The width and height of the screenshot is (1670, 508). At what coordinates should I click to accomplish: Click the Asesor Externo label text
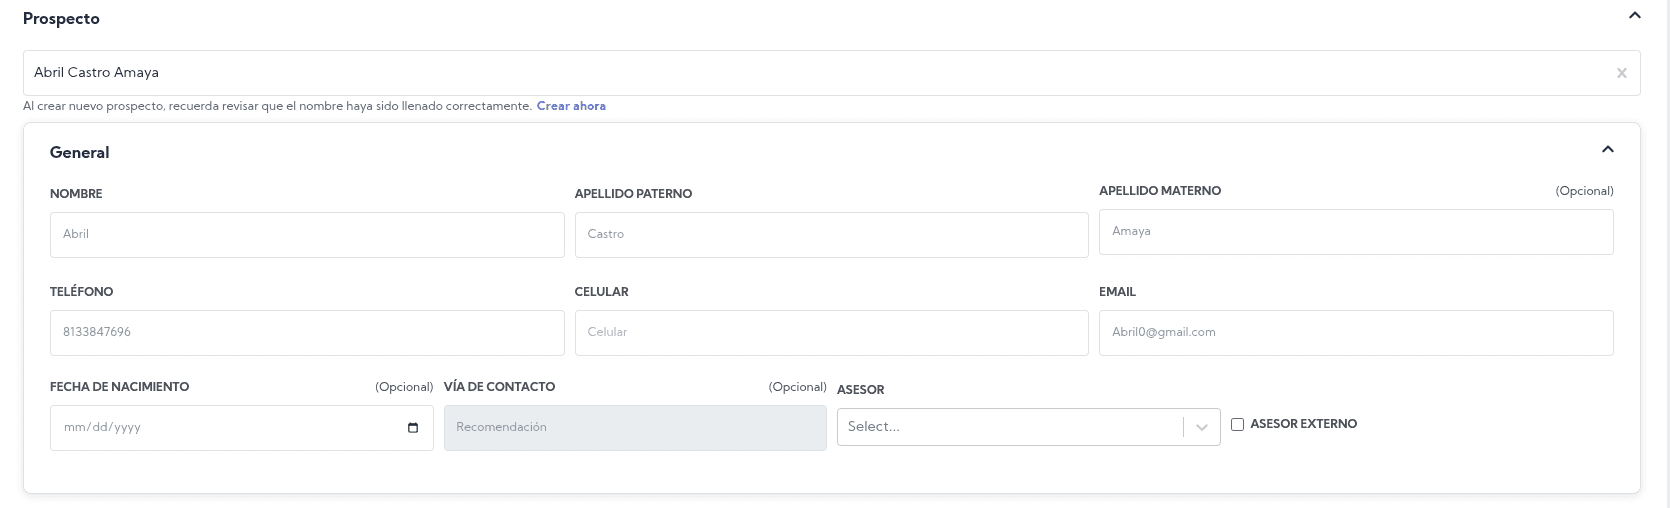(x=1303, y=424)
